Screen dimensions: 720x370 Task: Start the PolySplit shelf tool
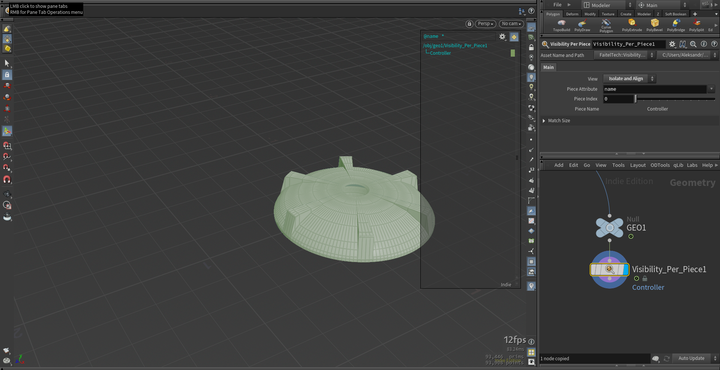(697, 25)
